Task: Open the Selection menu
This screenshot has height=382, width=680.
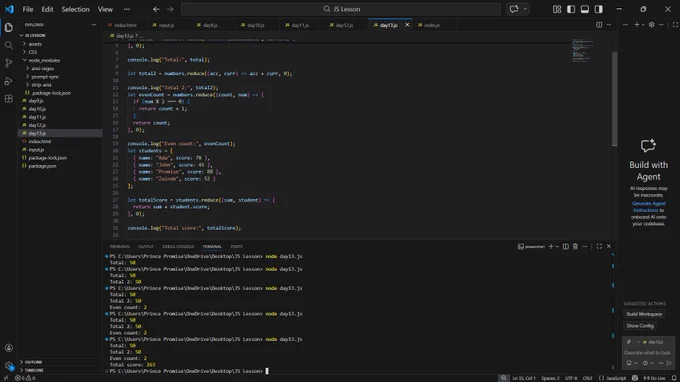Action: point(75,9)
